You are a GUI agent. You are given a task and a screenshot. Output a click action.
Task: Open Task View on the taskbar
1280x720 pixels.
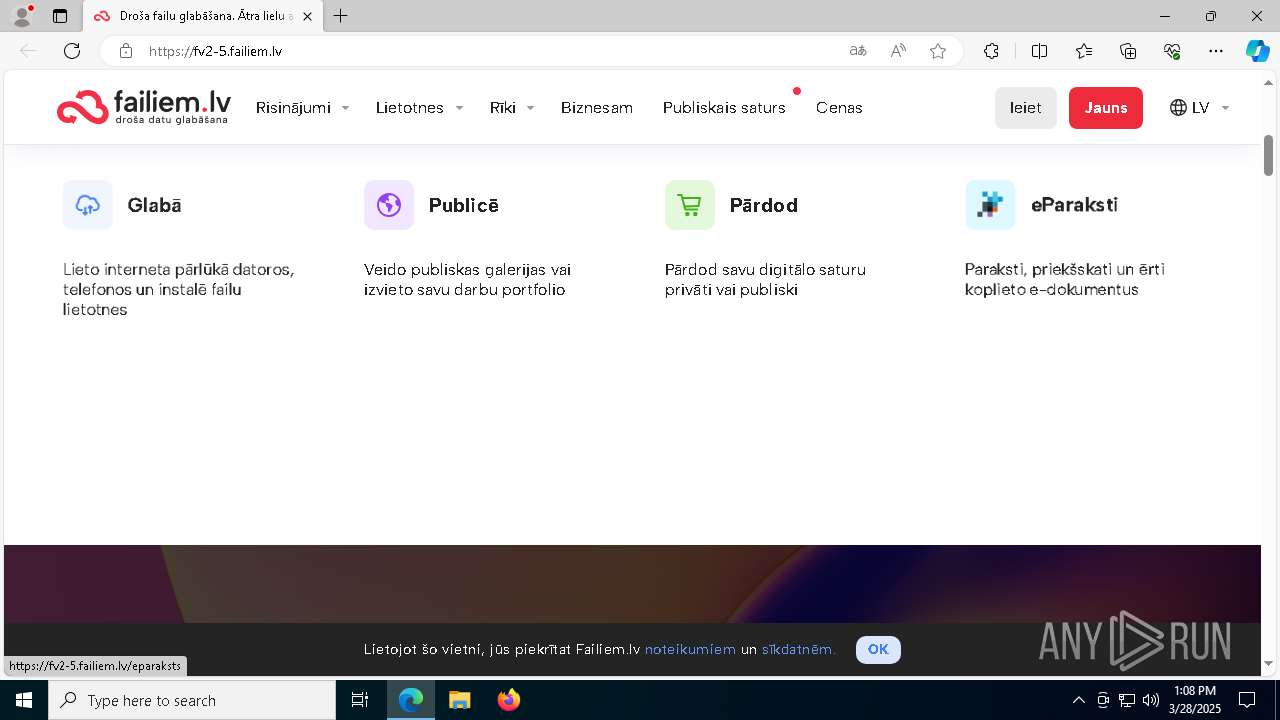360,700
